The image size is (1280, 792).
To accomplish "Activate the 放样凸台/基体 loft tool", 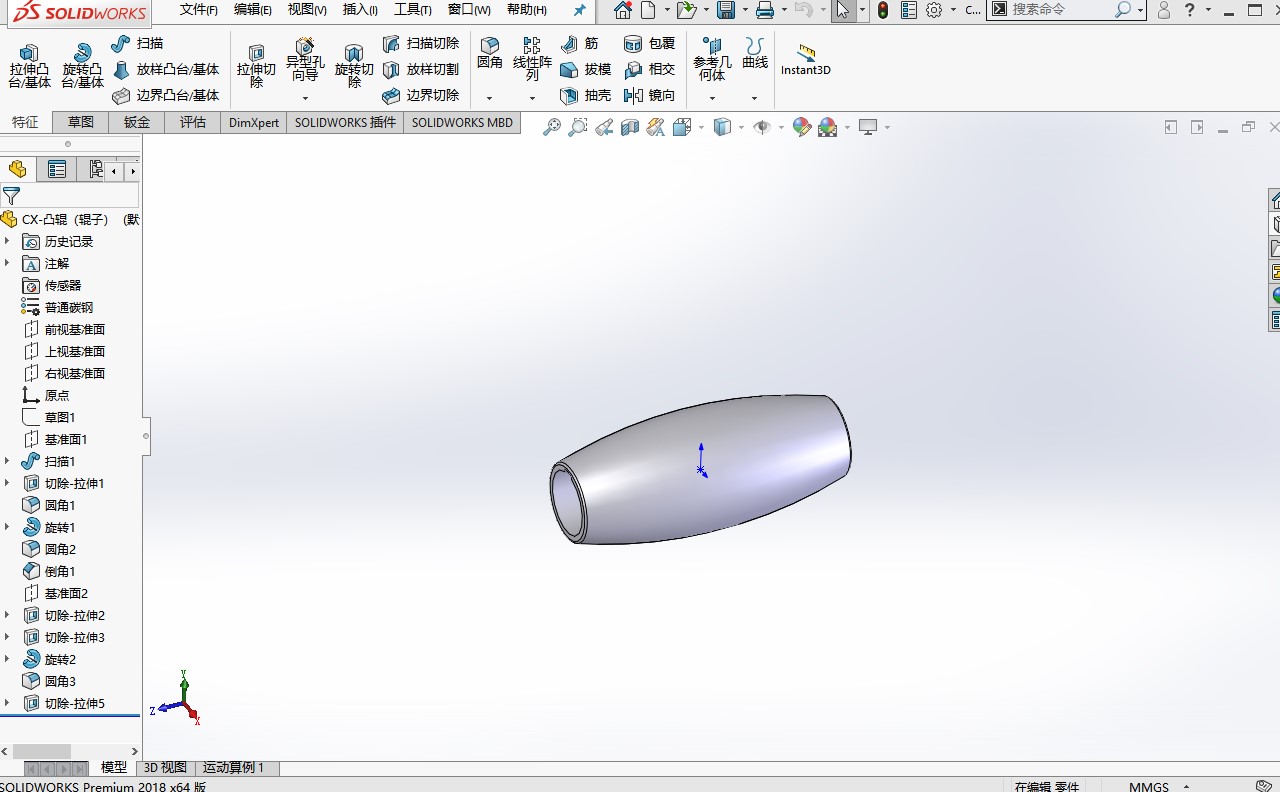I will [x=166, y=70].
